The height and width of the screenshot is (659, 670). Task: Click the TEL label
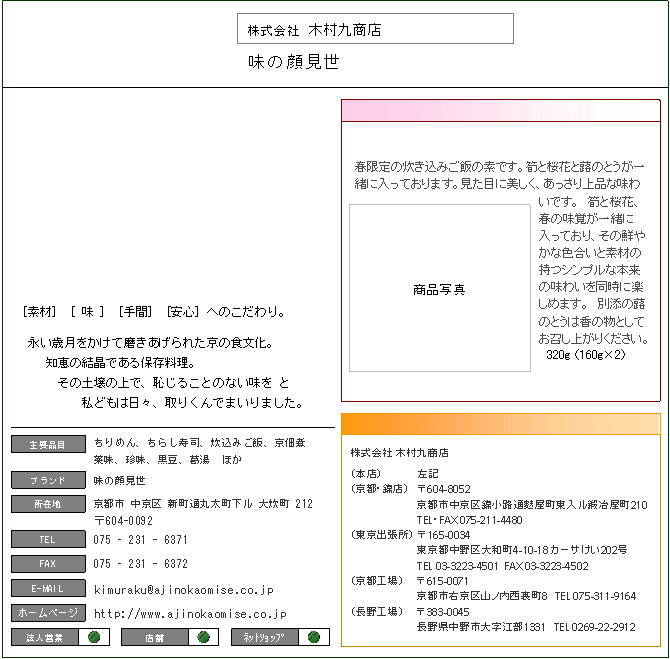pos(48,539)
